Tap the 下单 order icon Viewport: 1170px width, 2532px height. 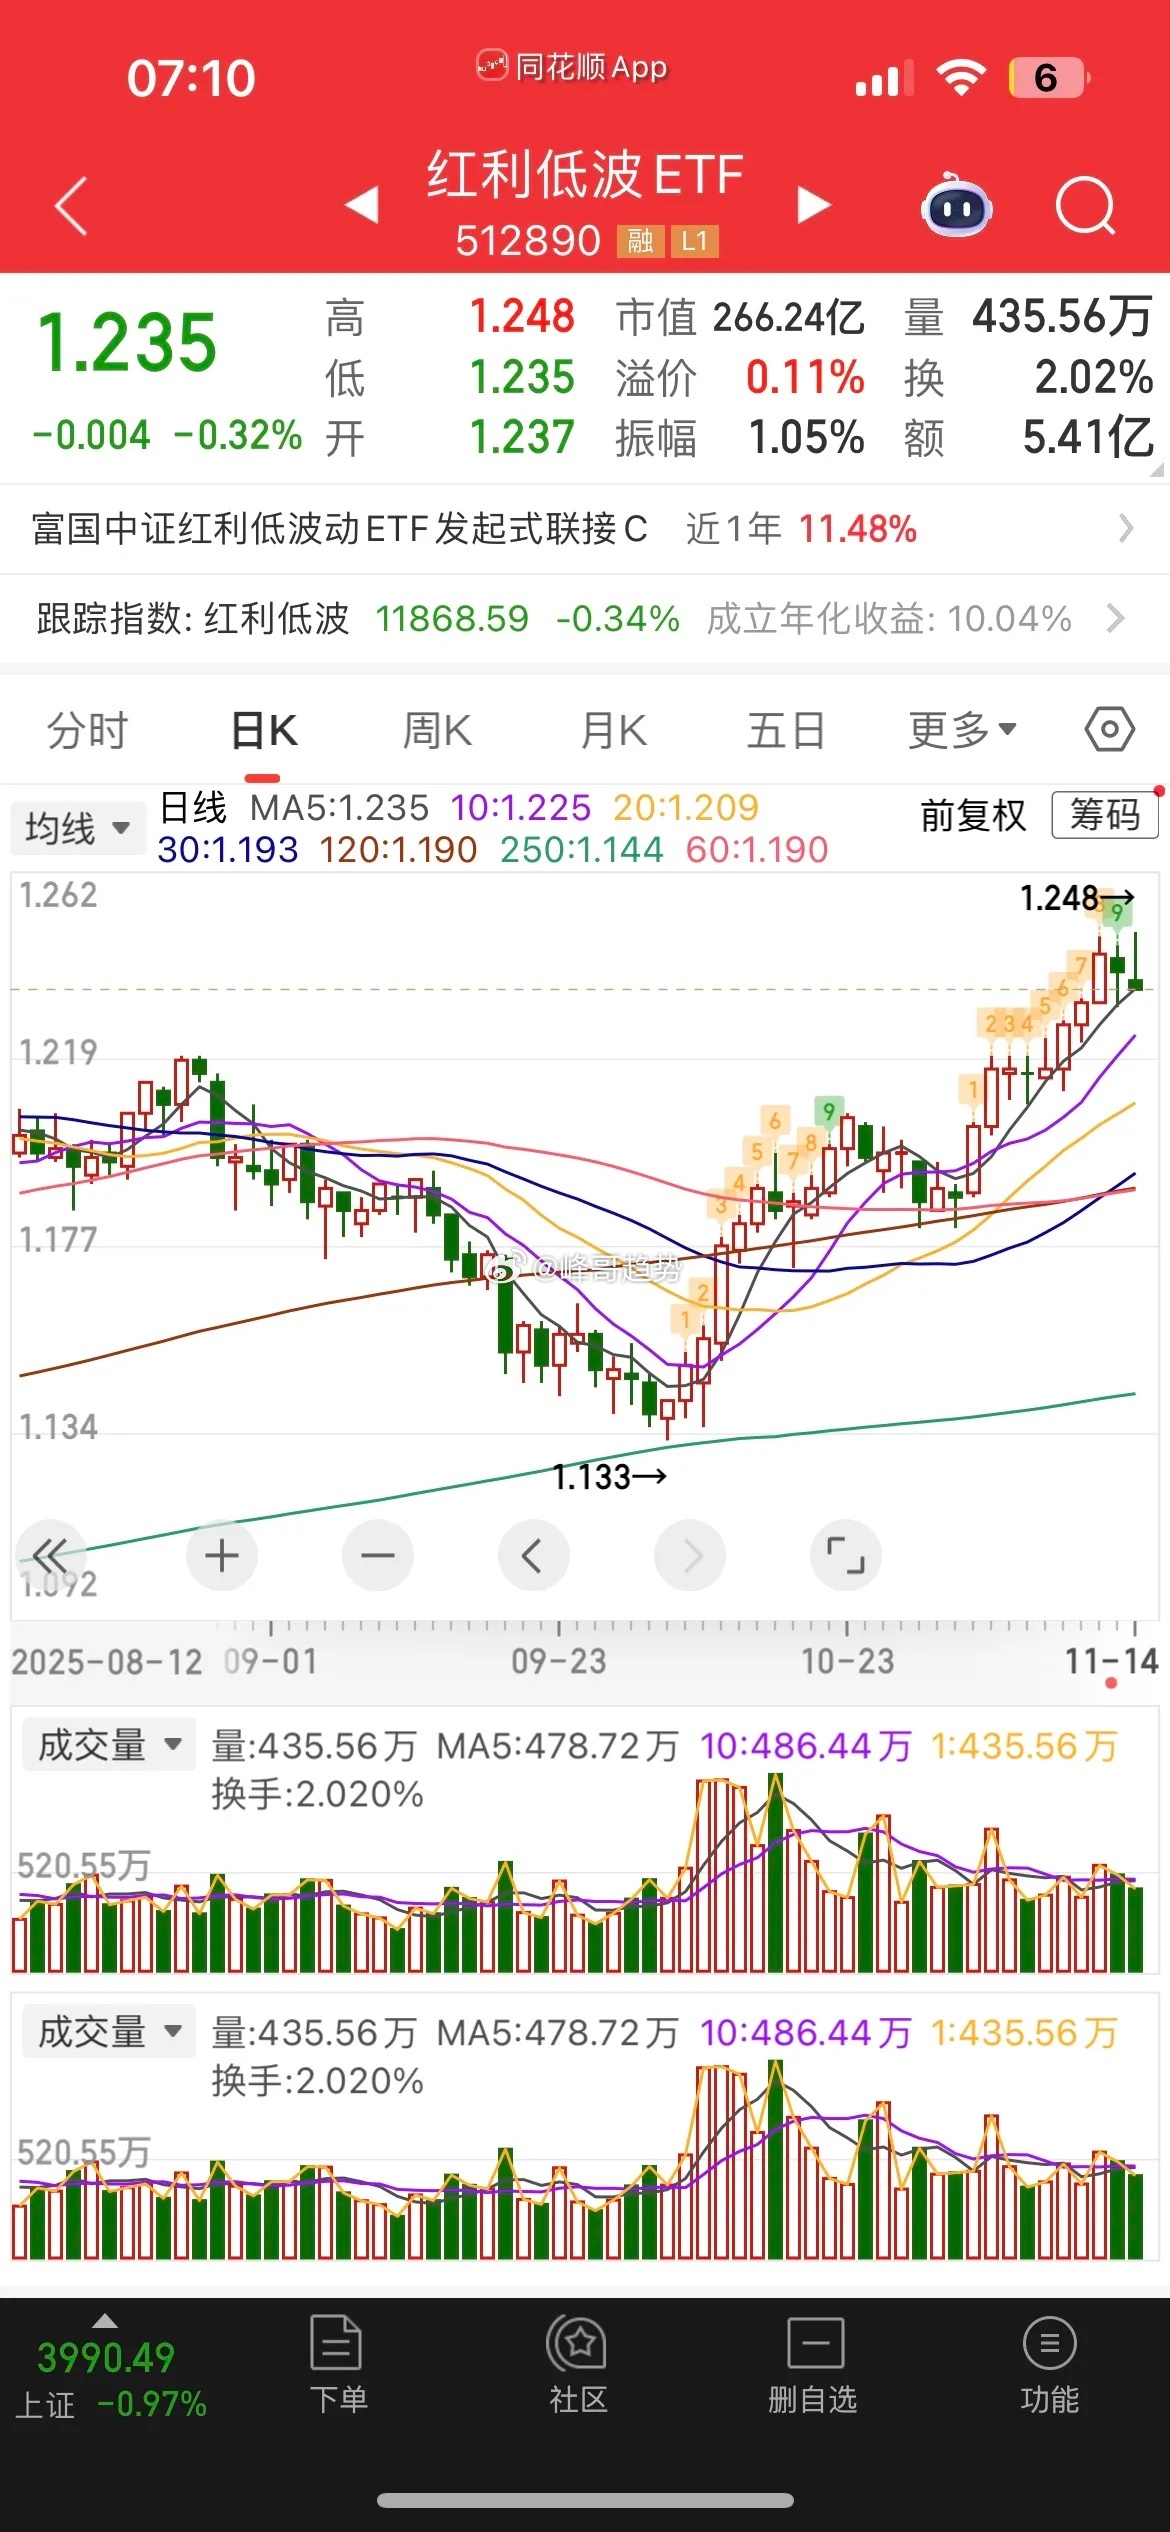click(x=337, y=2365)
